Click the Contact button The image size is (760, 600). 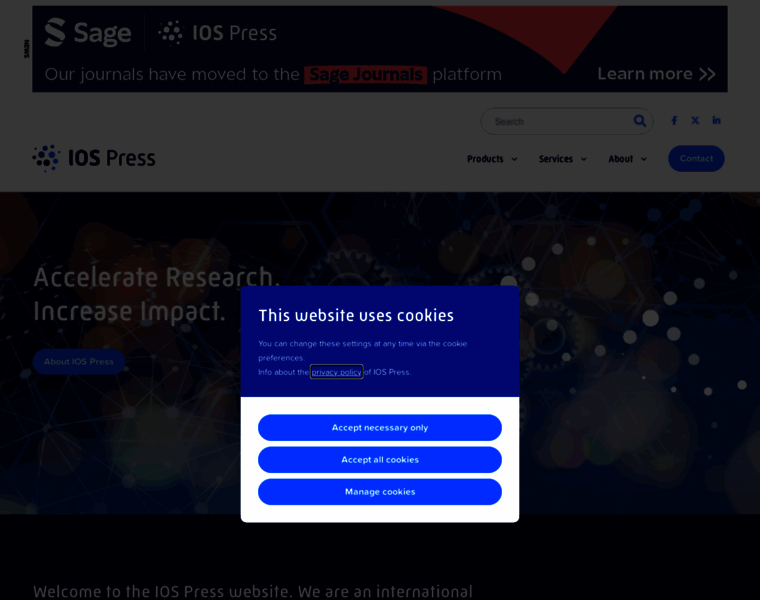click(696, 158)
